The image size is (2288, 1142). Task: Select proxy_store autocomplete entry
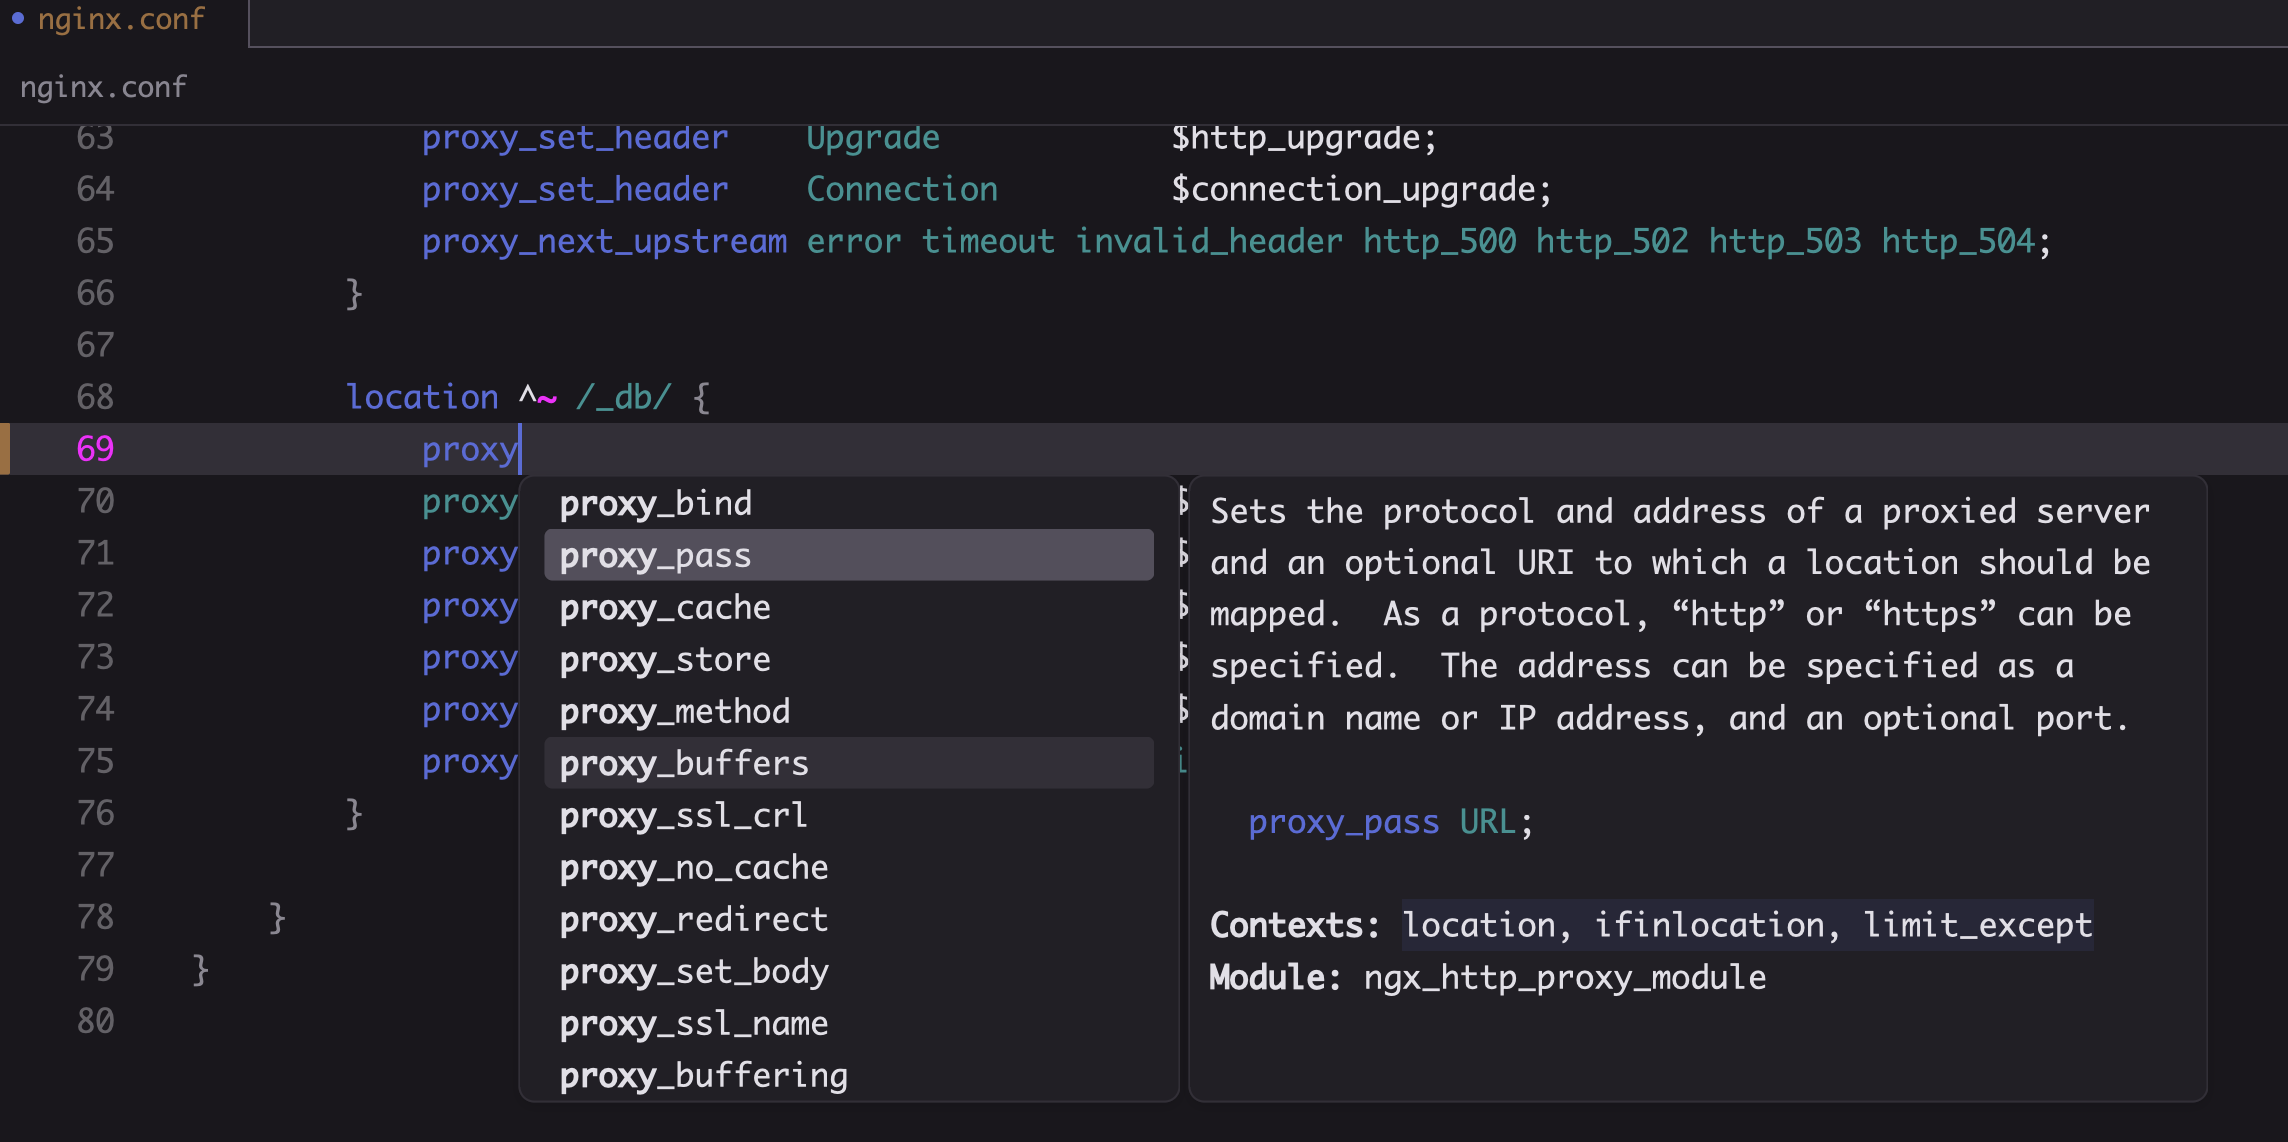(665, 659)
